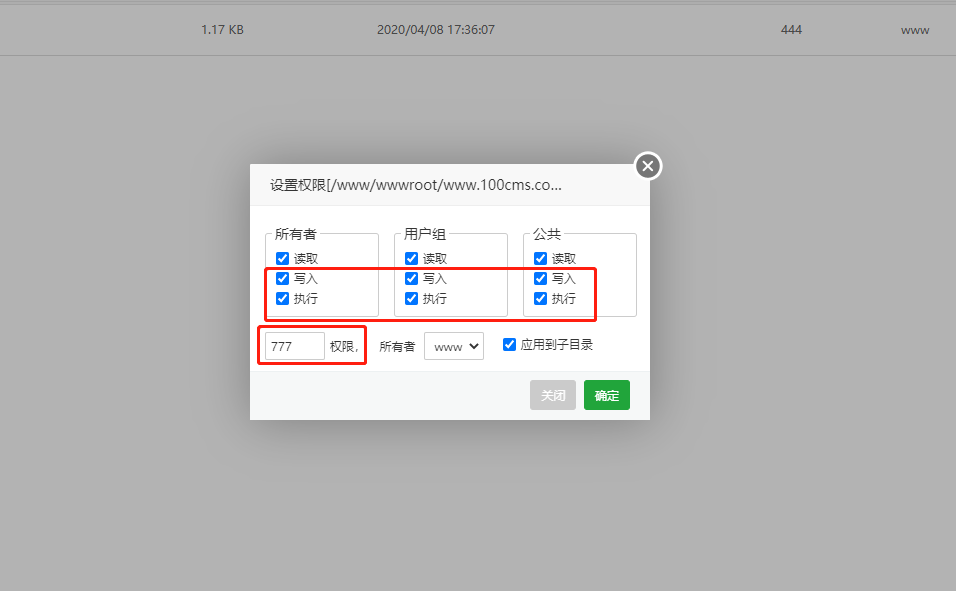Toggle owner 写入 (write) checkbox
The width and height of the screenshot is (956, 591).
(x=282, y=279)
